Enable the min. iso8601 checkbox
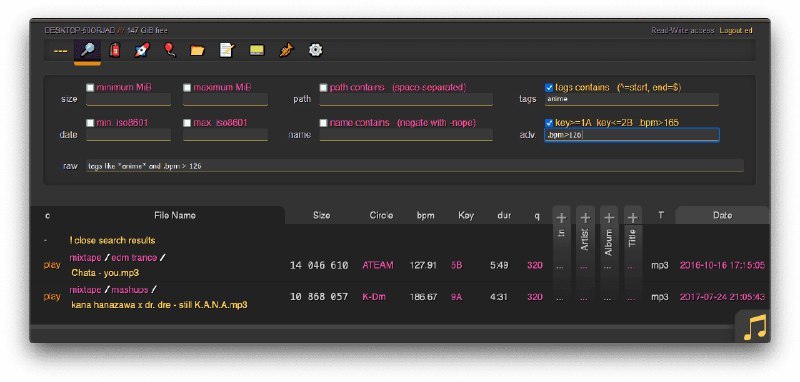The height and width of the screenshot is (382, 800). [90, 123]
